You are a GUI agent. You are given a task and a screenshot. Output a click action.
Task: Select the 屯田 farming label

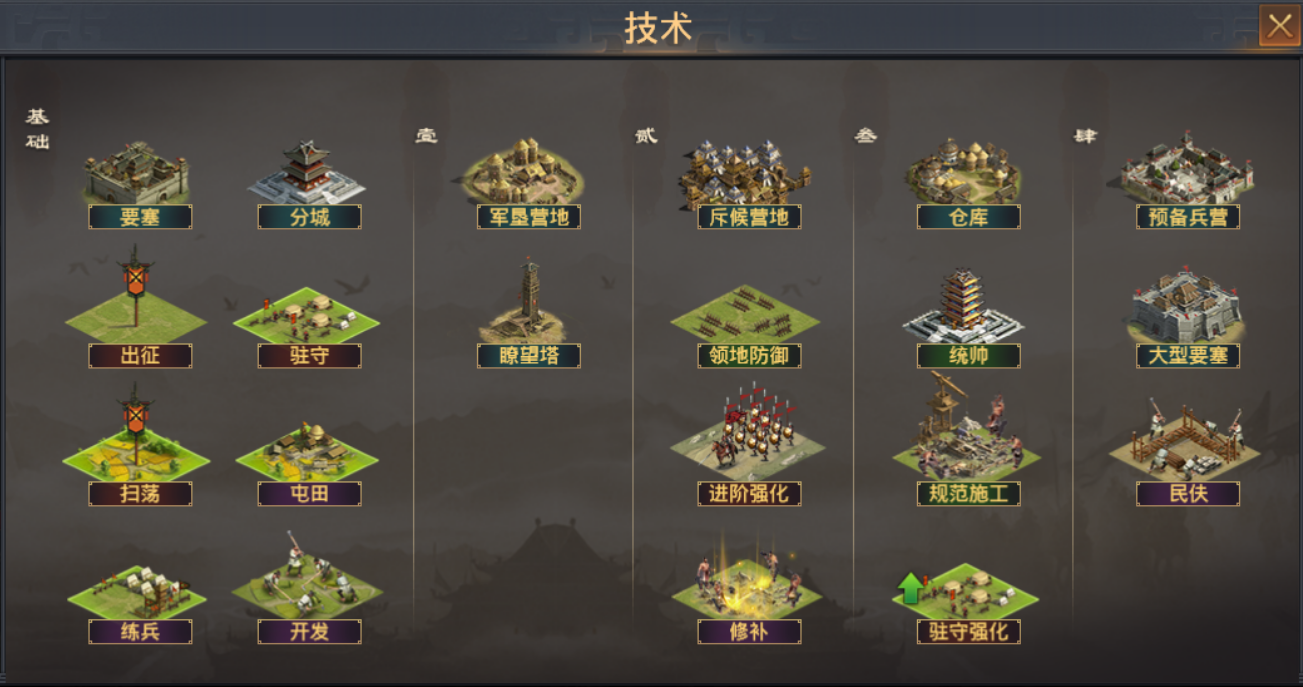[309, 494]
